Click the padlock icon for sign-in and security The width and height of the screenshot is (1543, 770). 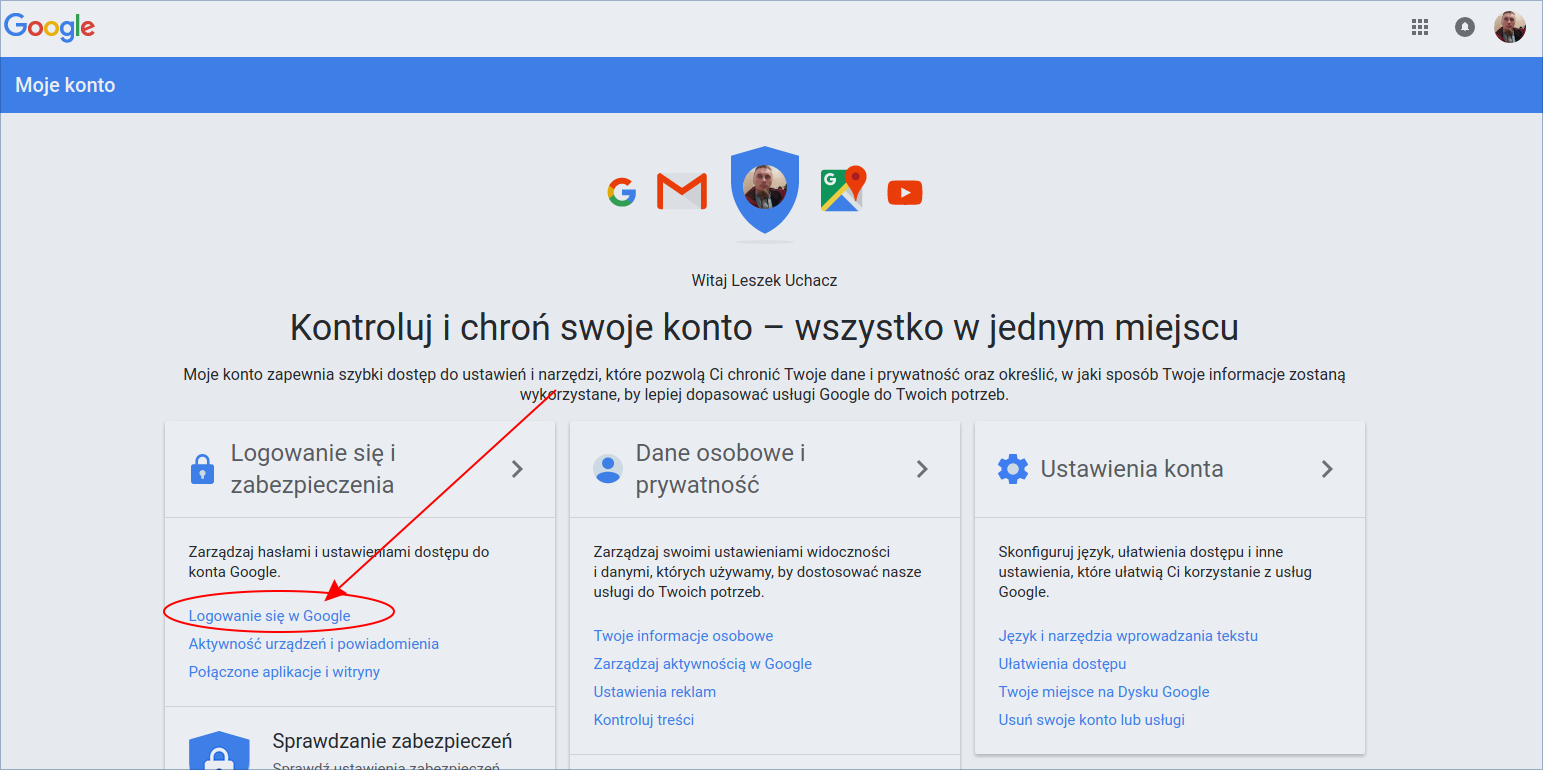tap(203, 469)
